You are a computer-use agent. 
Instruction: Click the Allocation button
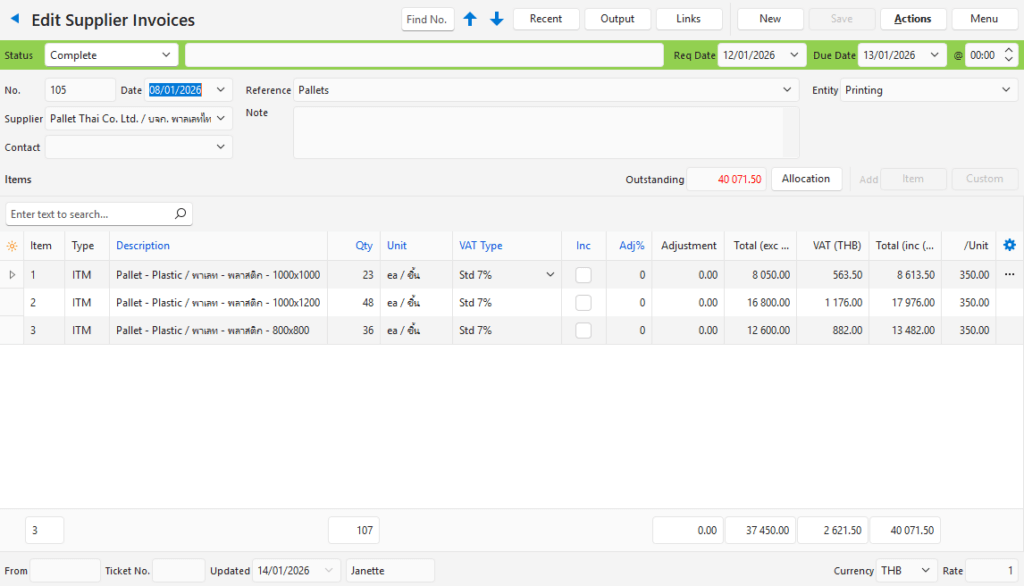pos(805,179)
